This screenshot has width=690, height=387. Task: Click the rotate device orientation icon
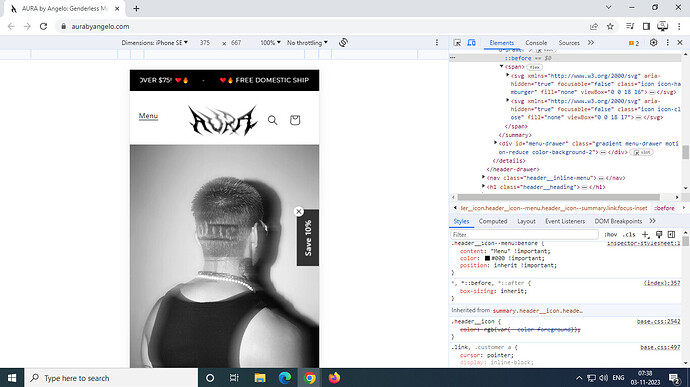(x=343, y=43)
